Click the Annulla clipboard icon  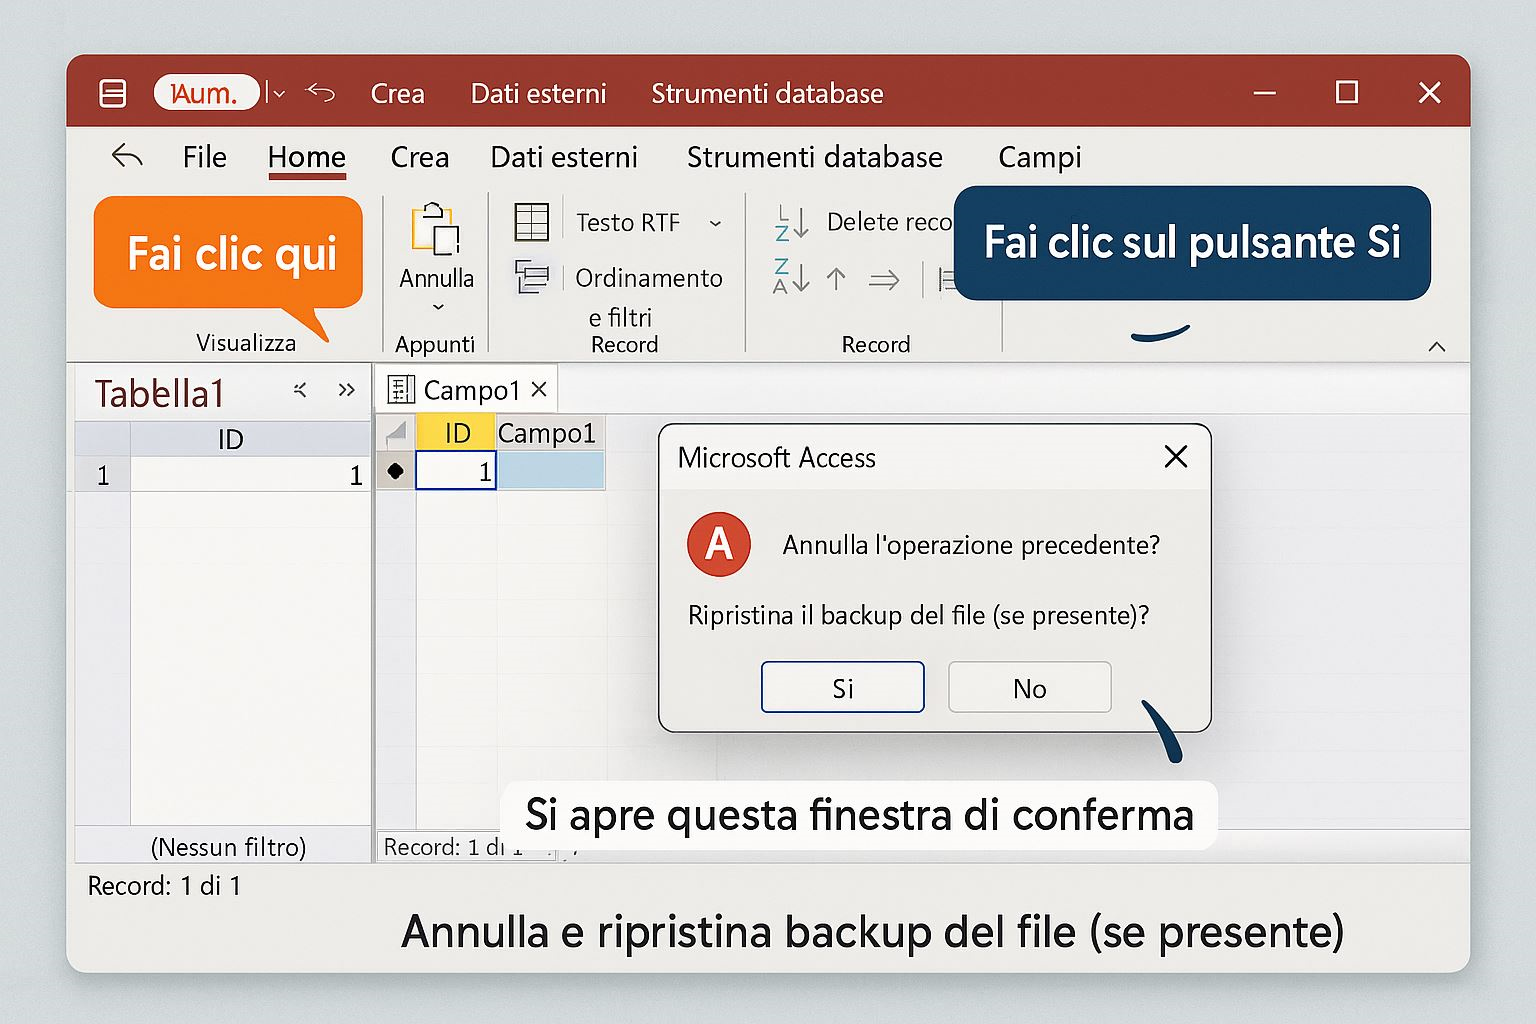436,229
